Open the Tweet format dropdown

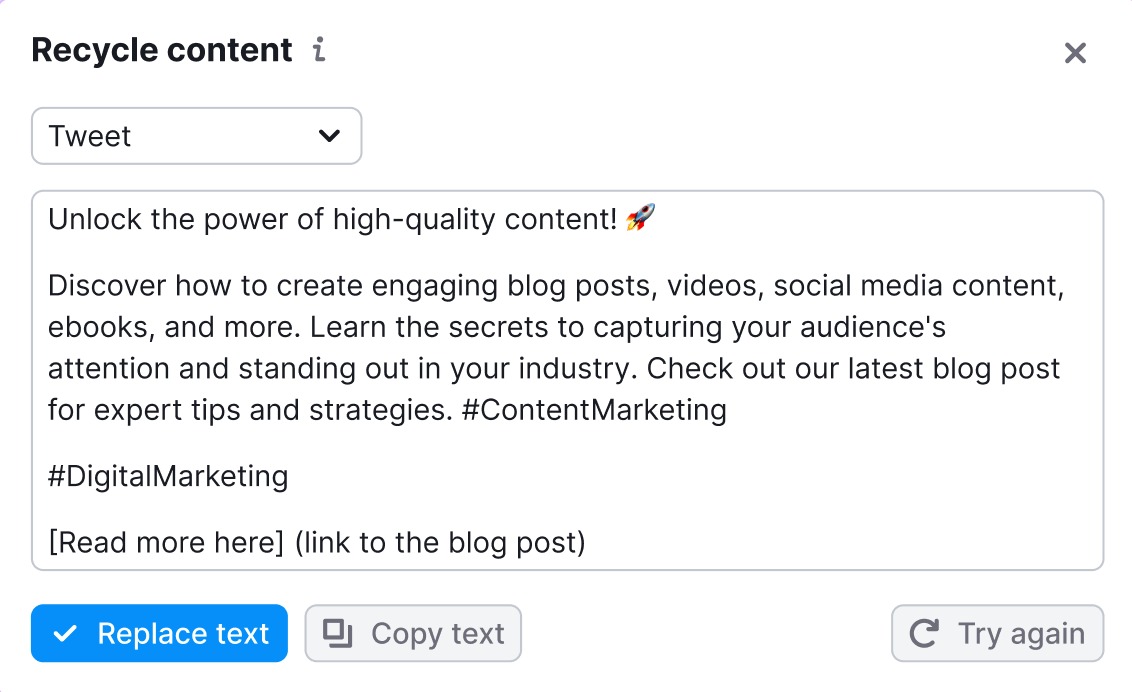[x=196, y=136]
